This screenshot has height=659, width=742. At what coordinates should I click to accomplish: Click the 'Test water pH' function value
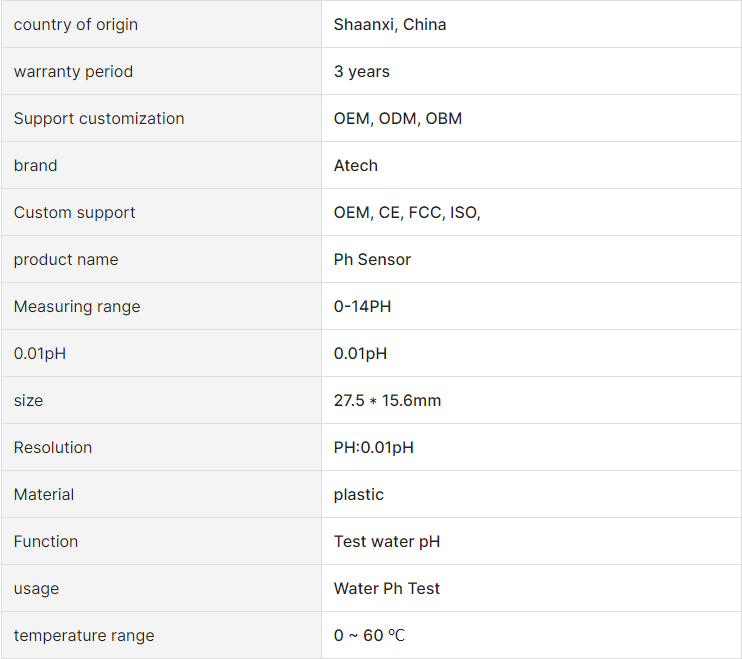point(387,541)
